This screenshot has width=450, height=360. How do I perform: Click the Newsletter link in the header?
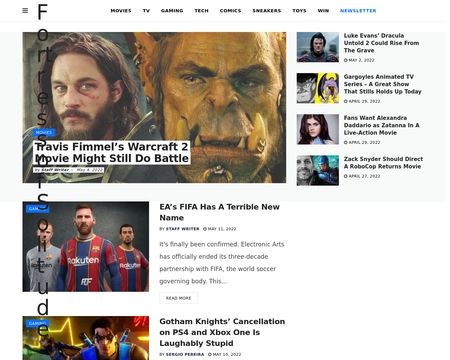point(358,11)
